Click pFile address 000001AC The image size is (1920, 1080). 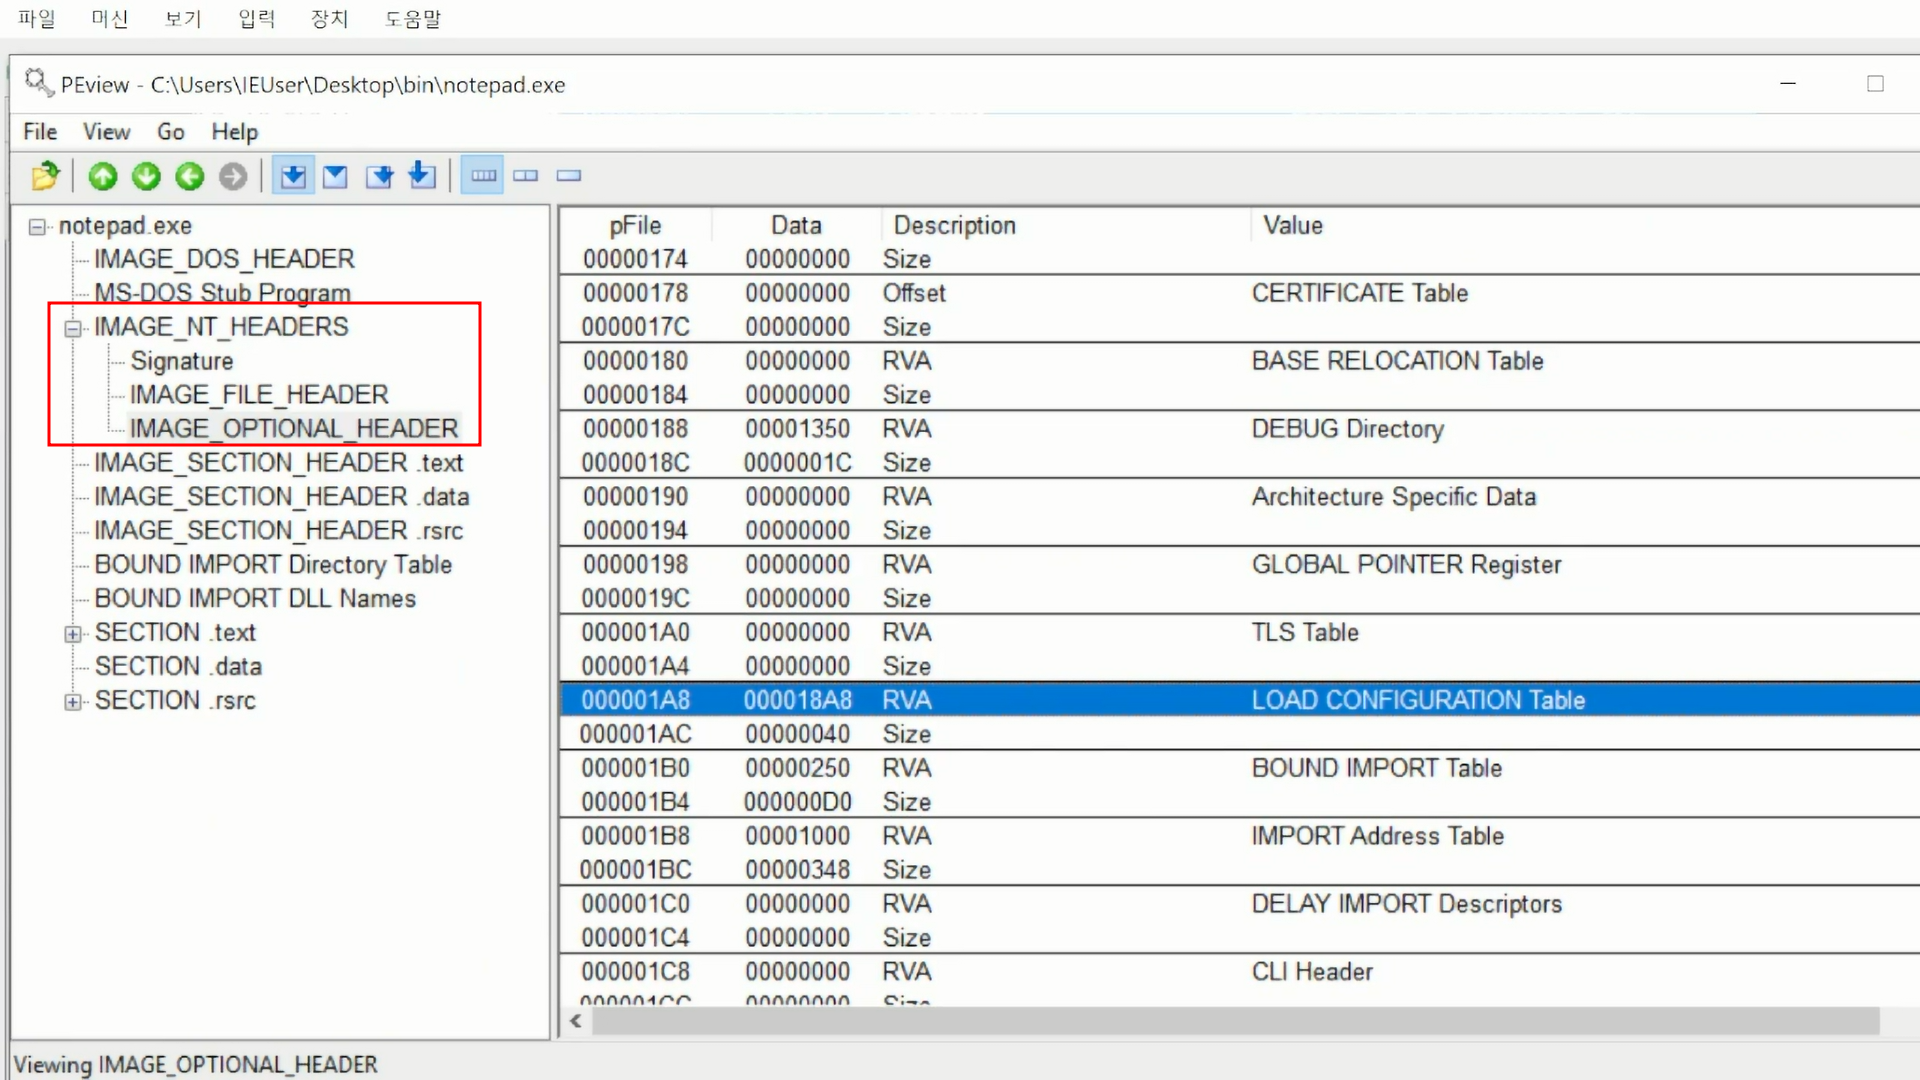[x=635, y=734]
